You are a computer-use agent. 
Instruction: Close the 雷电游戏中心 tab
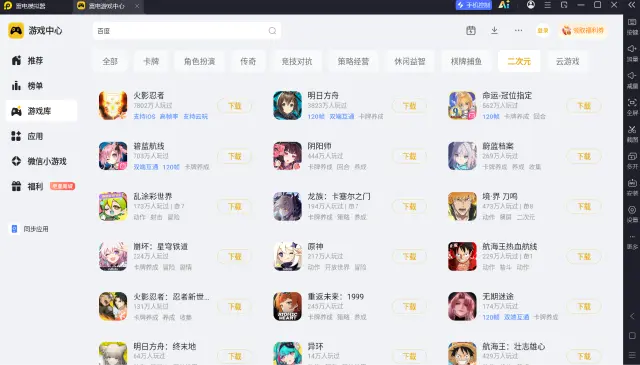pos(137,6)
